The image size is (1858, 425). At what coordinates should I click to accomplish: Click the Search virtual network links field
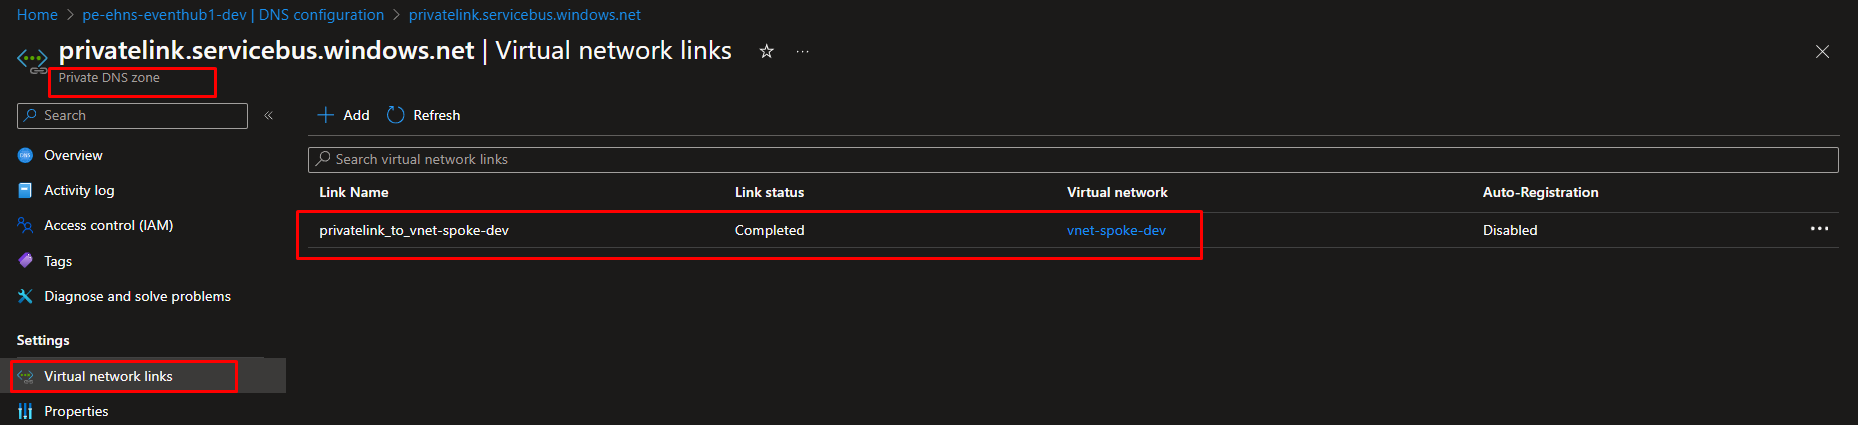click(x=1073, y=159)
